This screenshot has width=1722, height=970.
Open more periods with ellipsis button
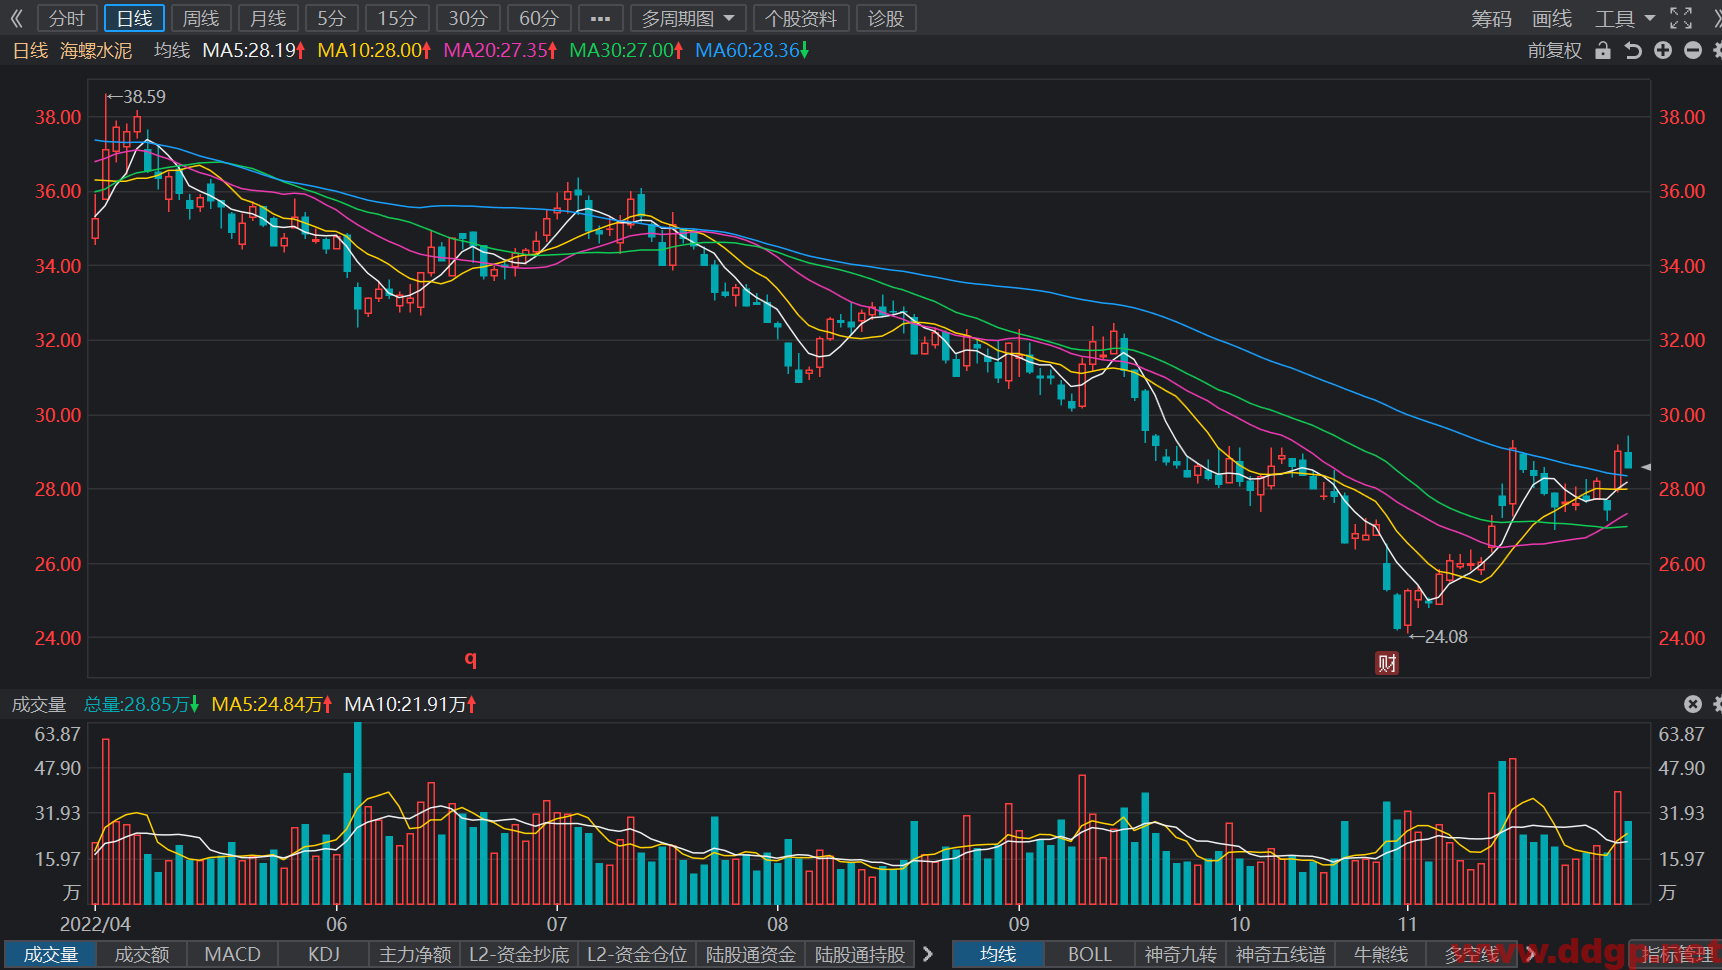pos(600,18)
